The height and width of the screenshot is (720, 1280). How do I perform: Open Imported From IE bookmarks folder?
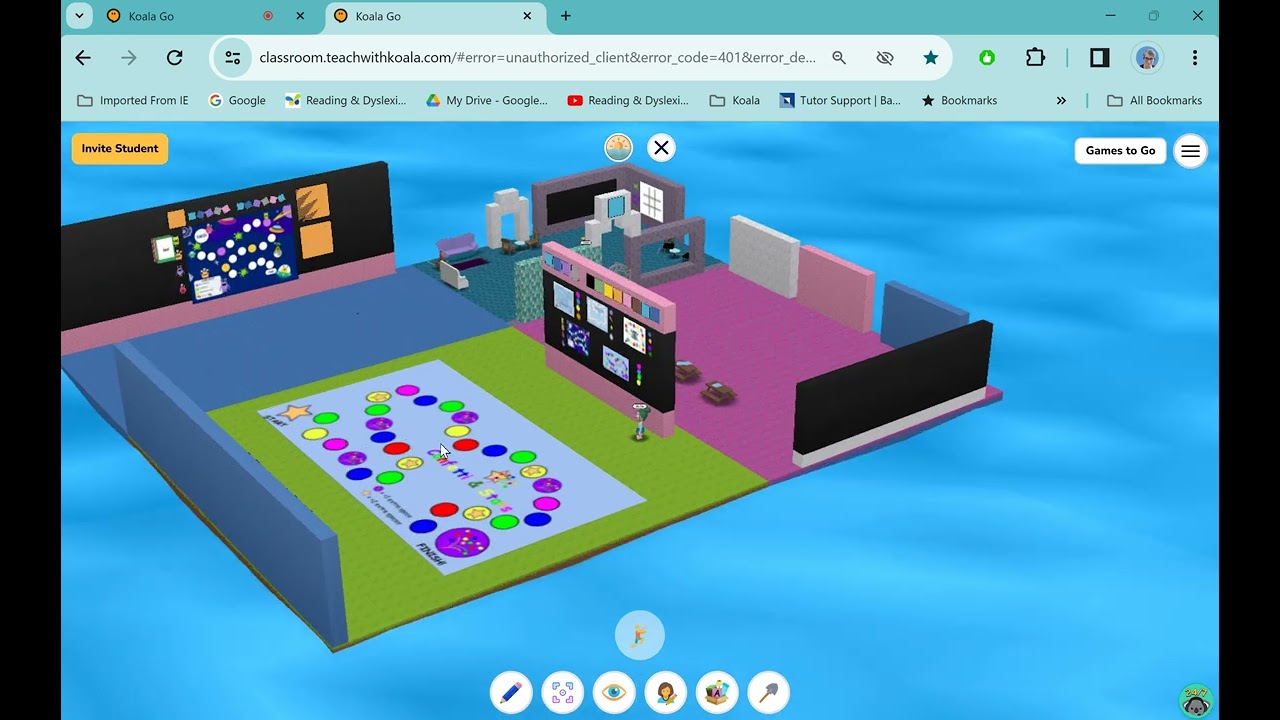click(133, 100)
